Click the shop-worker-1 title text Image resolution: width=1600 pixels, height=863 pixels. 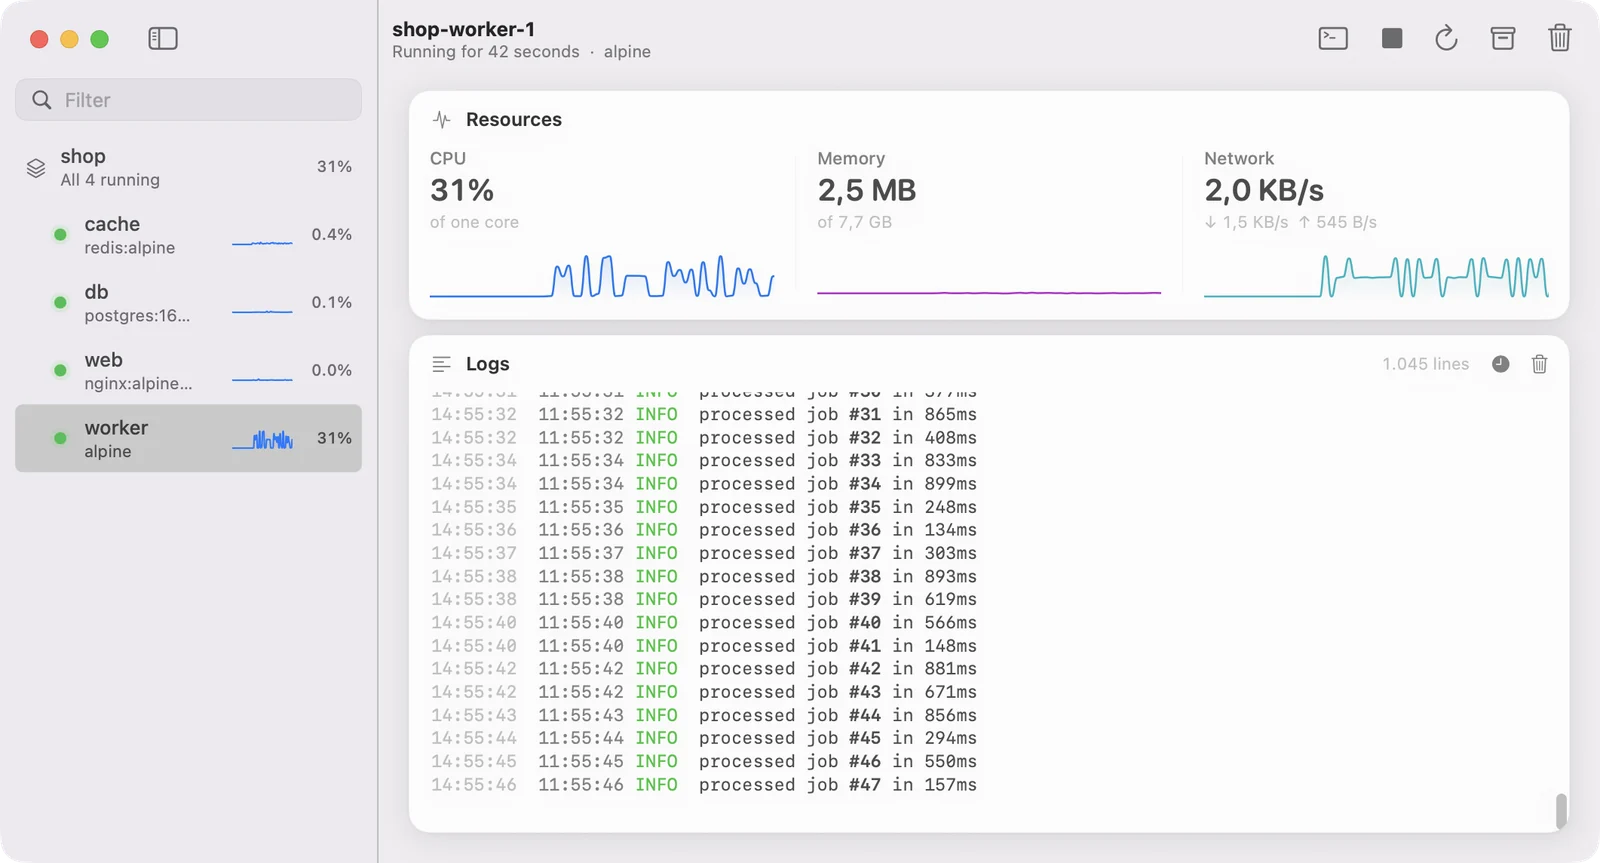464,29
